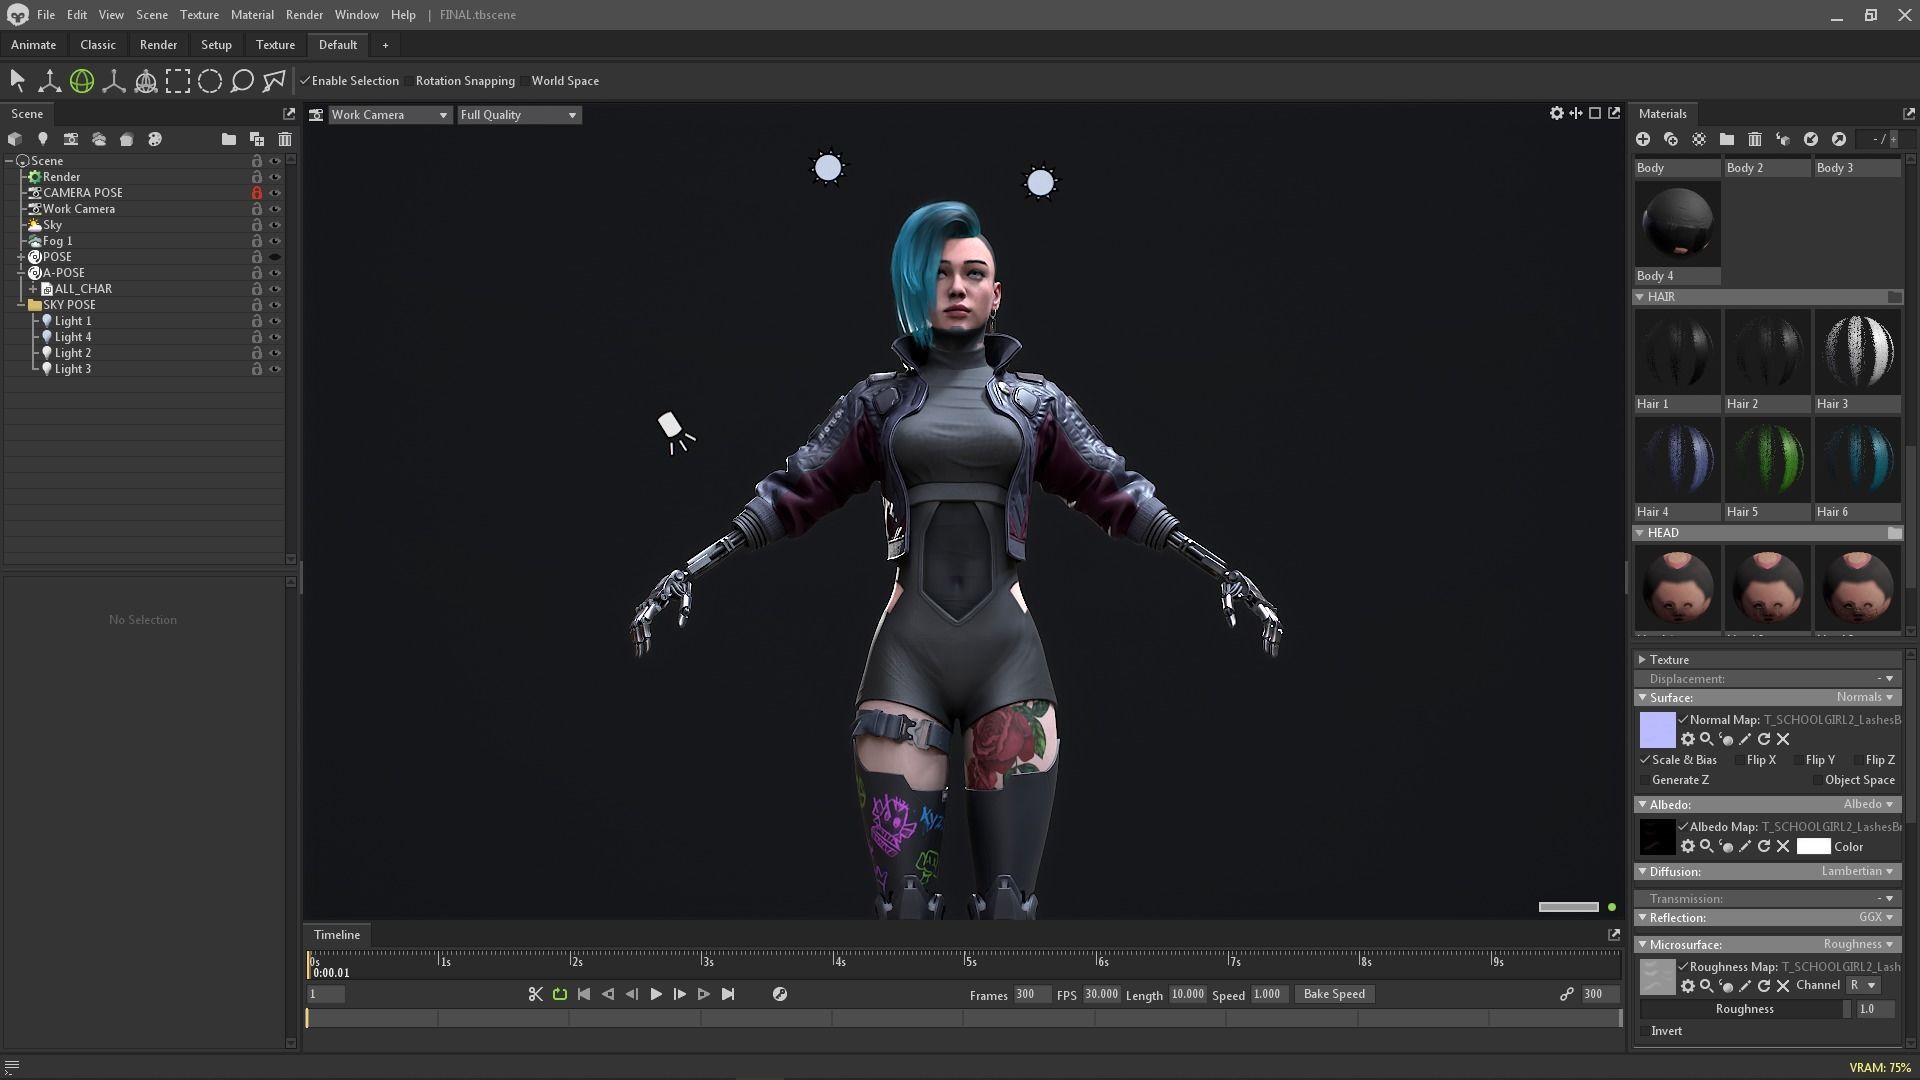Select Light 4 in scene tree
This screenshot has height=1080, width=1920.
73,337
